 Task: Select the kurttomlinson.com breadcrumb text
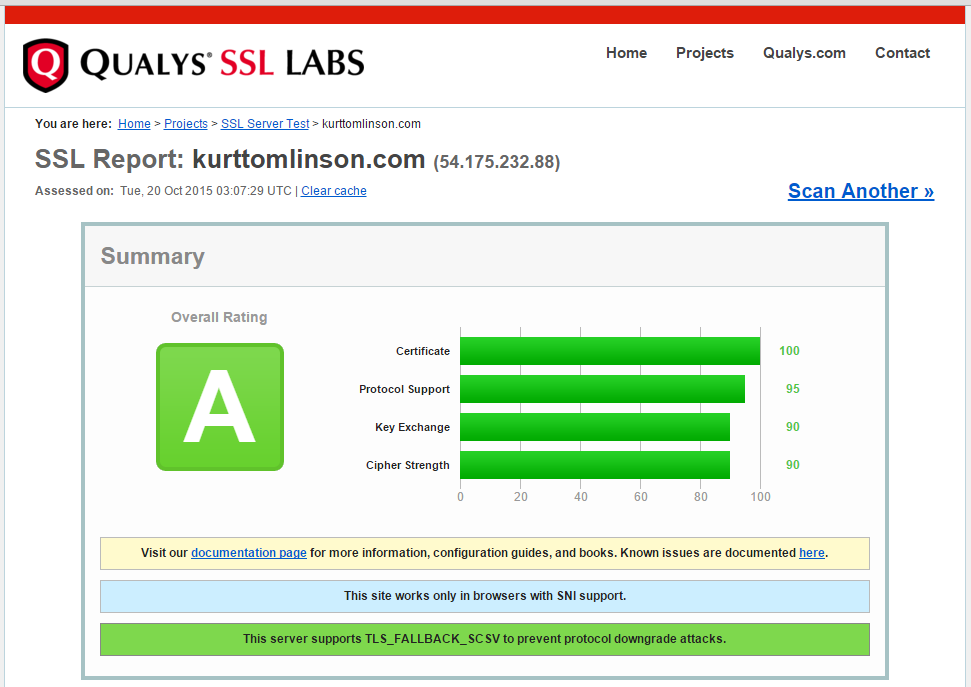pyautogui.click(x=372, y=124)
